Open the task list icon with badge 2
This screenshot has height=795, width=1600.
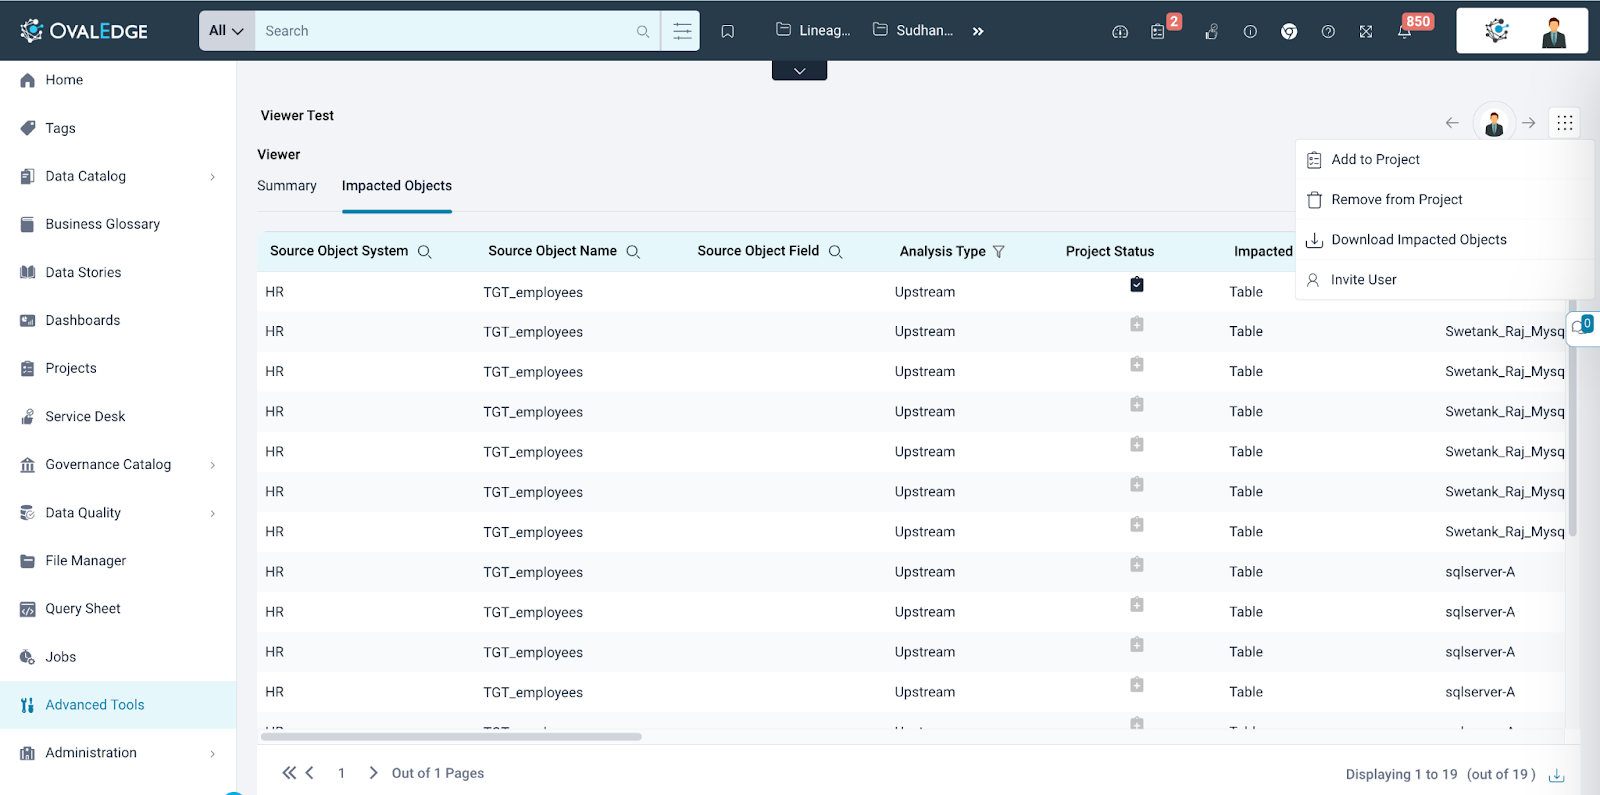1158,32
